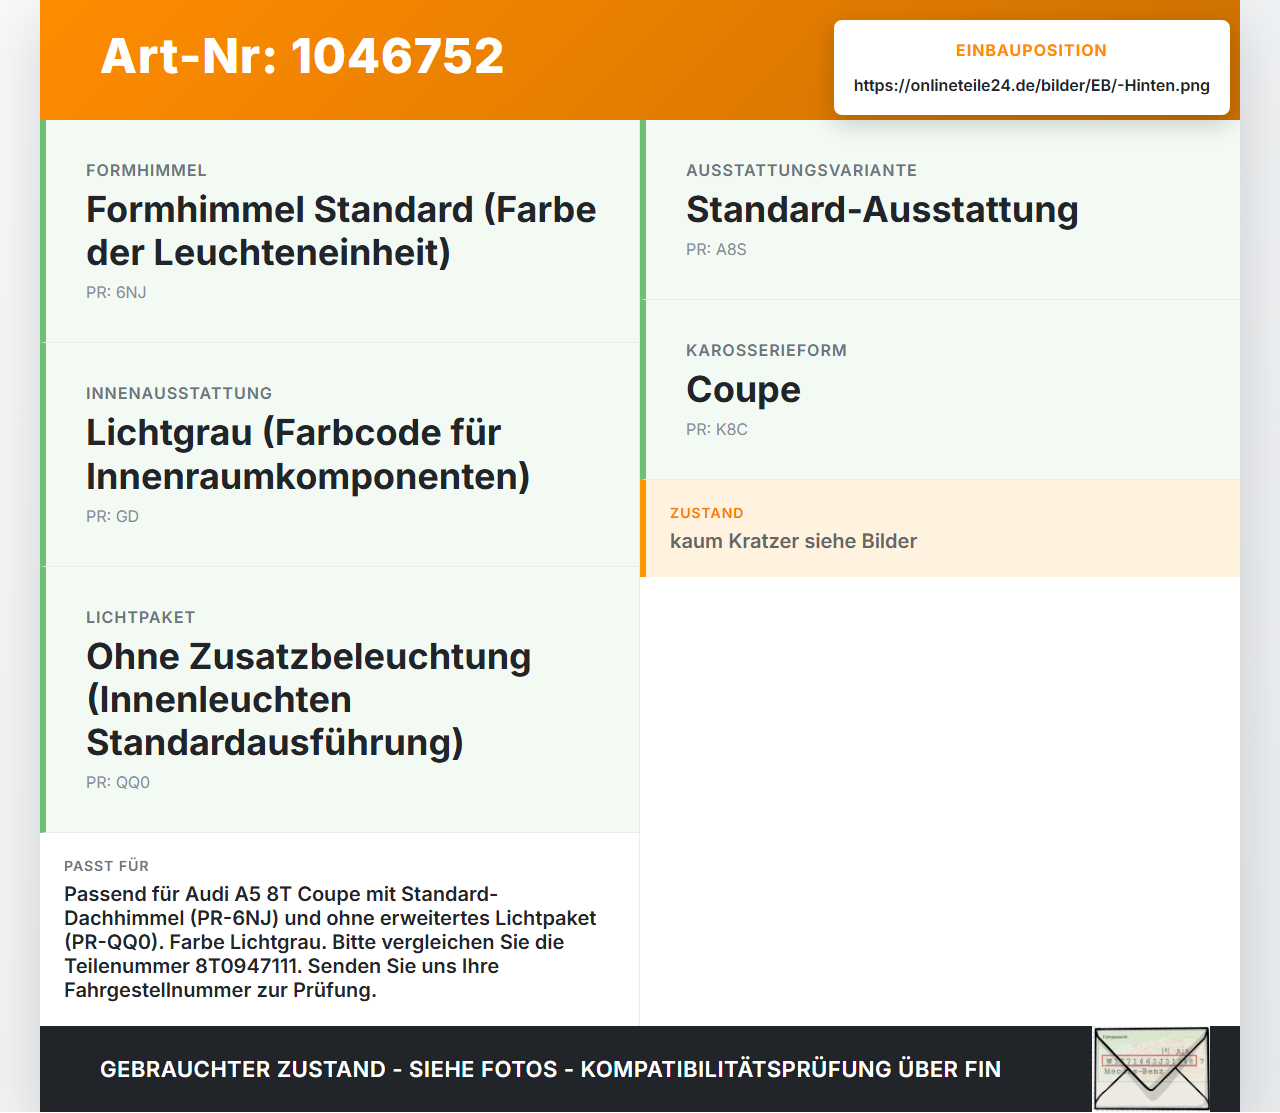Image resolution: width=1280 pixels, height=1113 pixels.
Task: Click the EINBAUPOSITION label
Action: tap(1031, 50)
